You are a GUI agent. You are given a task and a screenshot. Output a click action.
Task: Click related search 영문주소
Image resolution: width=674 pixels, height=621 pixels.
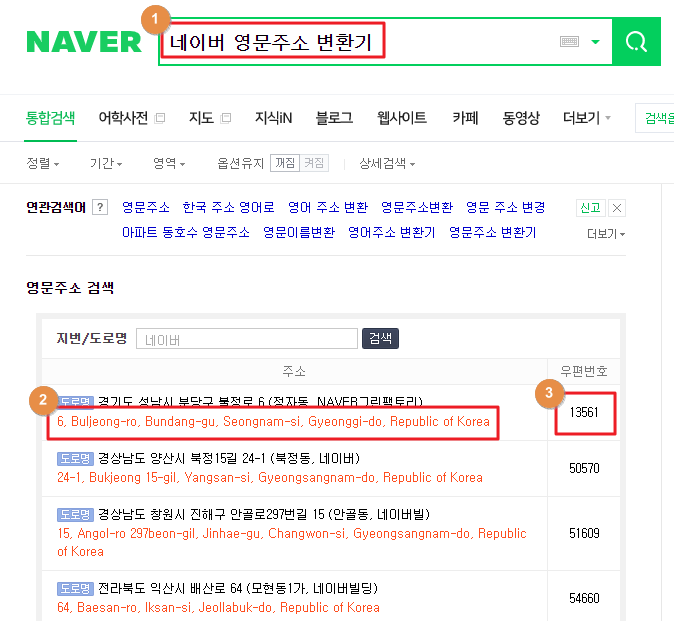146,207
